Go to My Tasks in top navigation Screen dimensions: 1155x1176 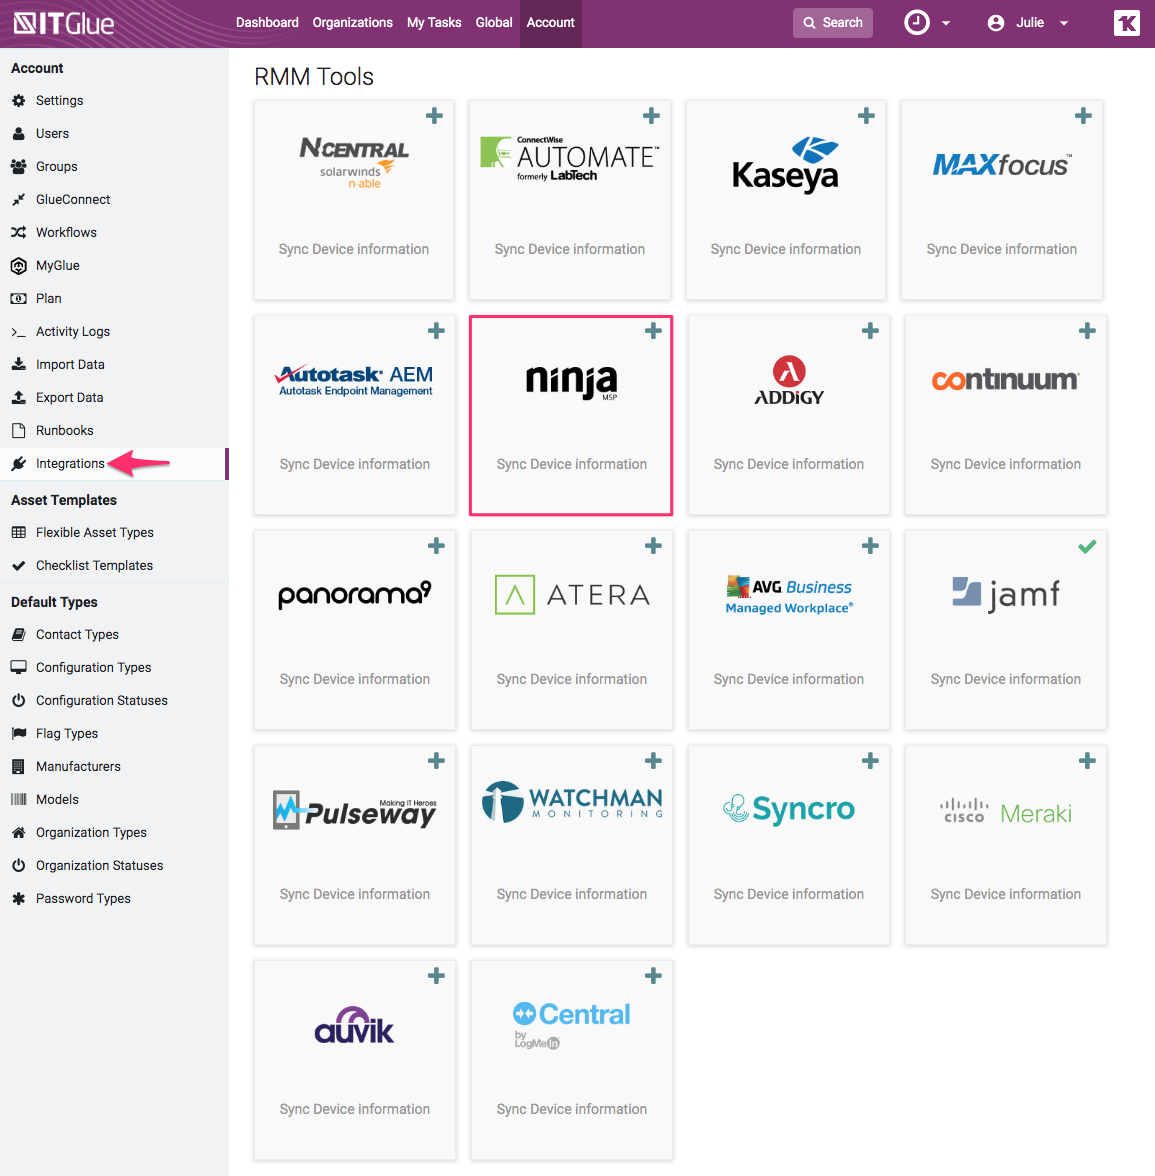434,22
